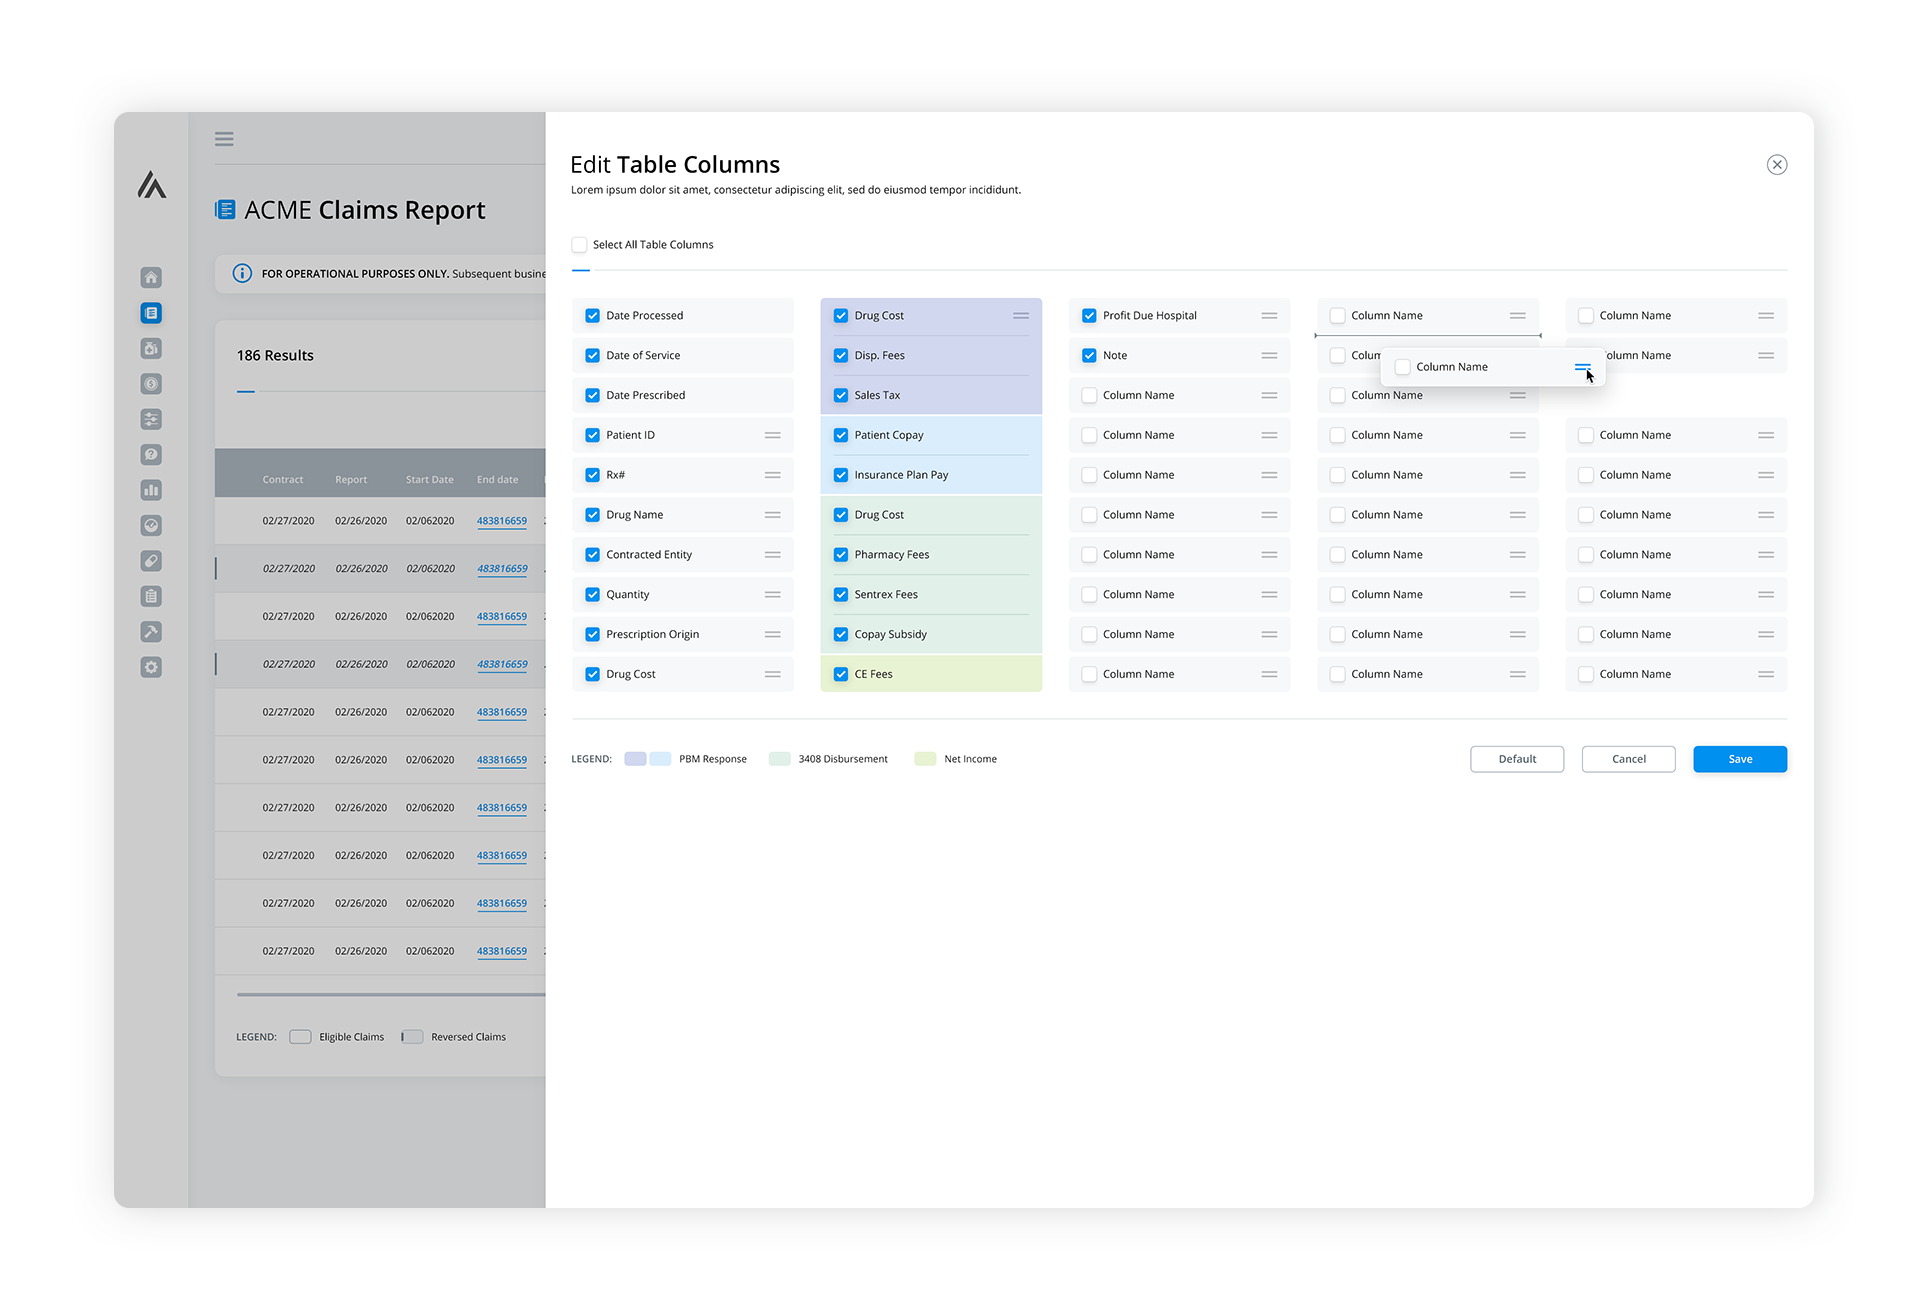
Task: Check the Select All Table Columns checkbox
Action: (x=579, y=244)
